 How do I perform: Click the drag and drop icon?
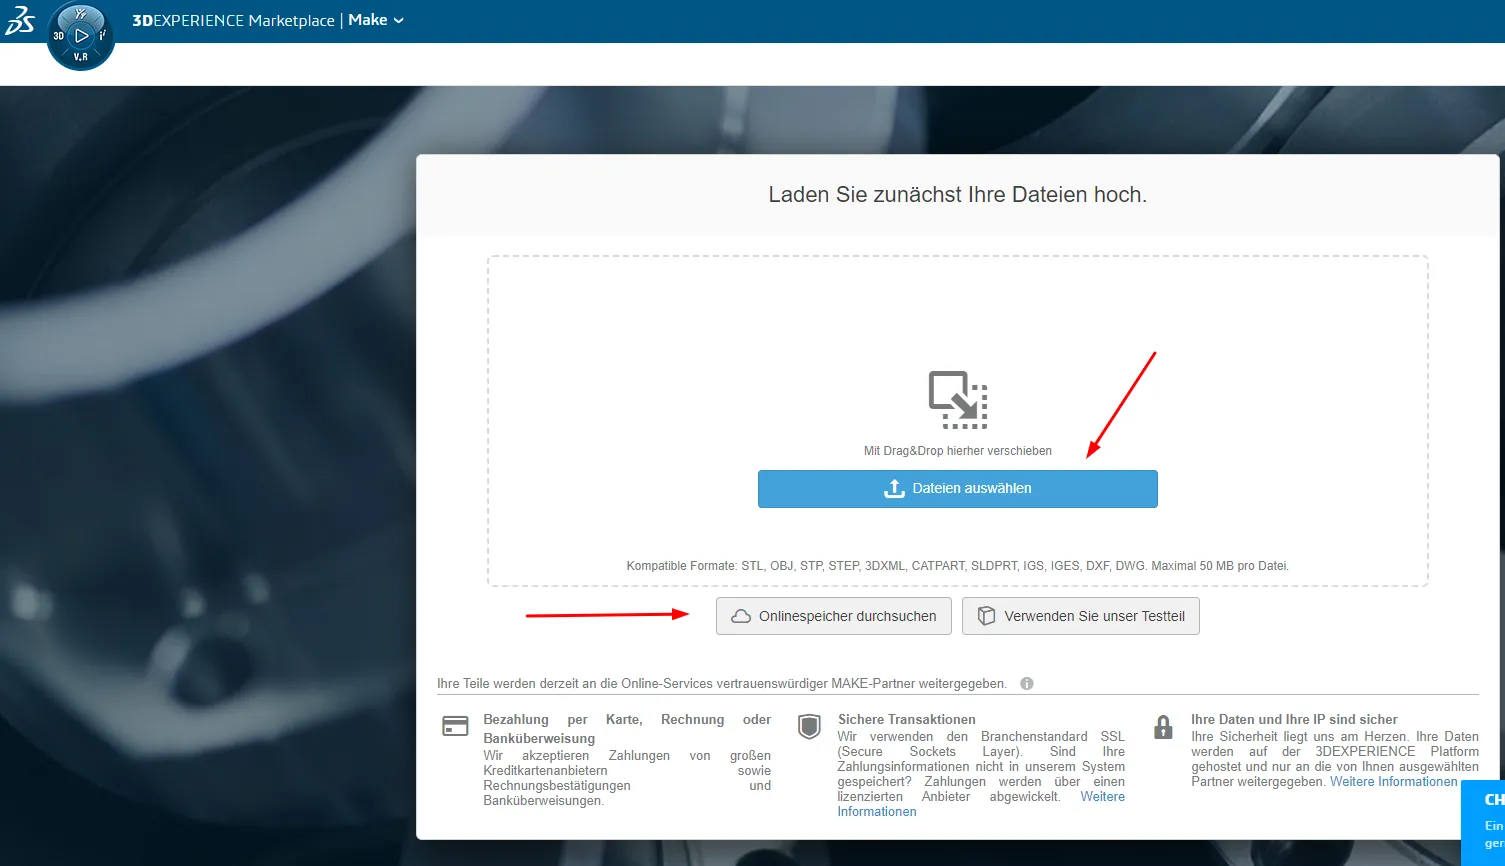(957, 400)
